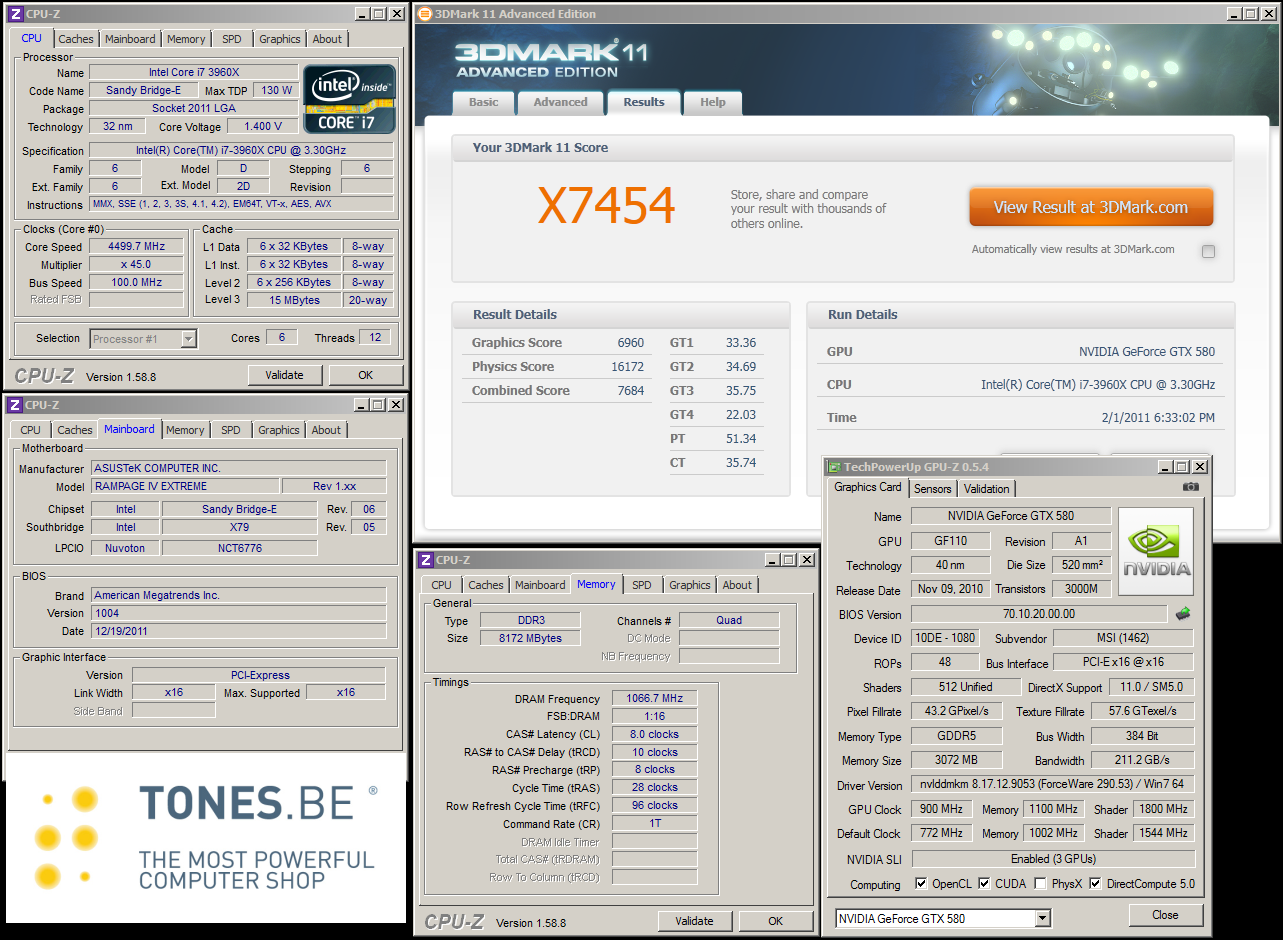Click the Bandwidth value 211.2 GB/s
This screenshot has width=1283, height=940.
click(1143, 761)
